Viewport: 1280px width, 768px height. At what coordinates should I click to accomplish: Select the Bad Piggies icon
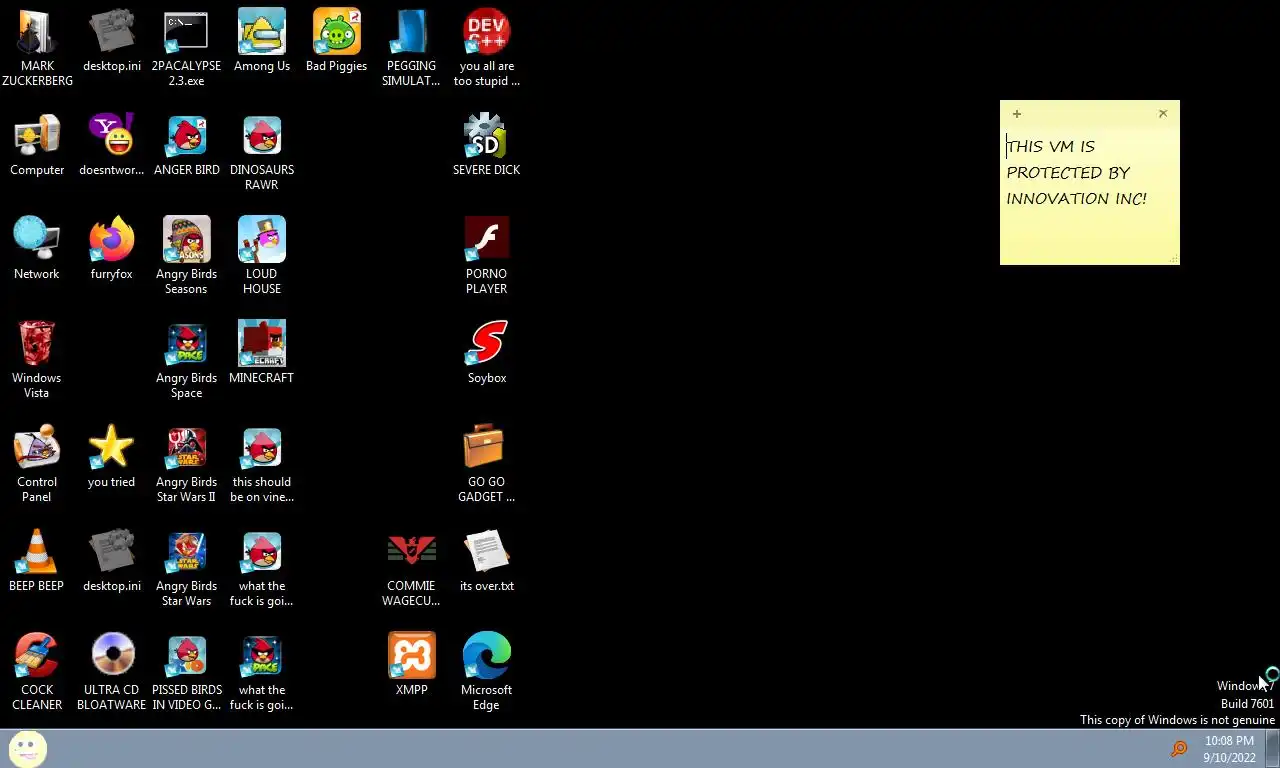(x=336, y=41)
